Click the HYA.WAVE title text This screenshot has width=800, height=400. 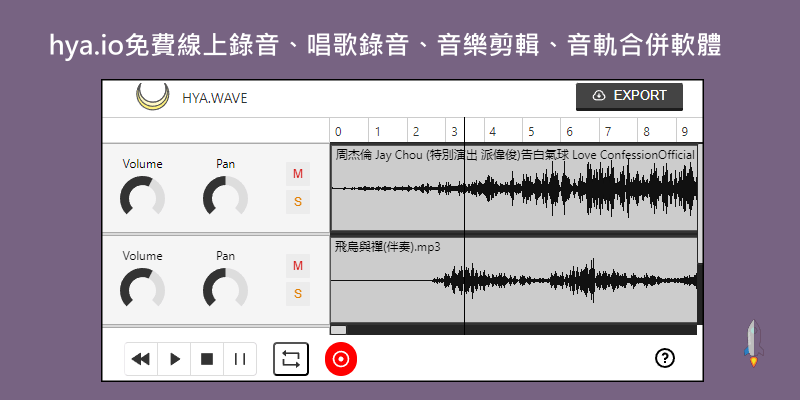(x=214, y=98)
